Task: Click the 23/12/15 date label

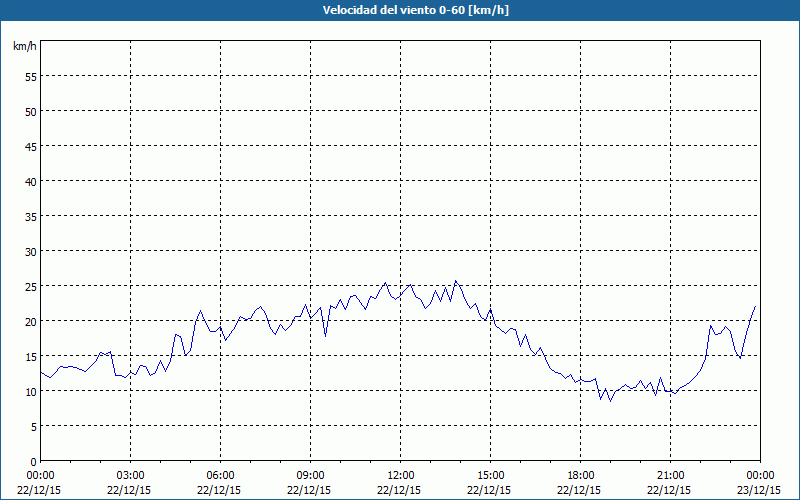Action: pyautogui.click(x=759, y=490)
